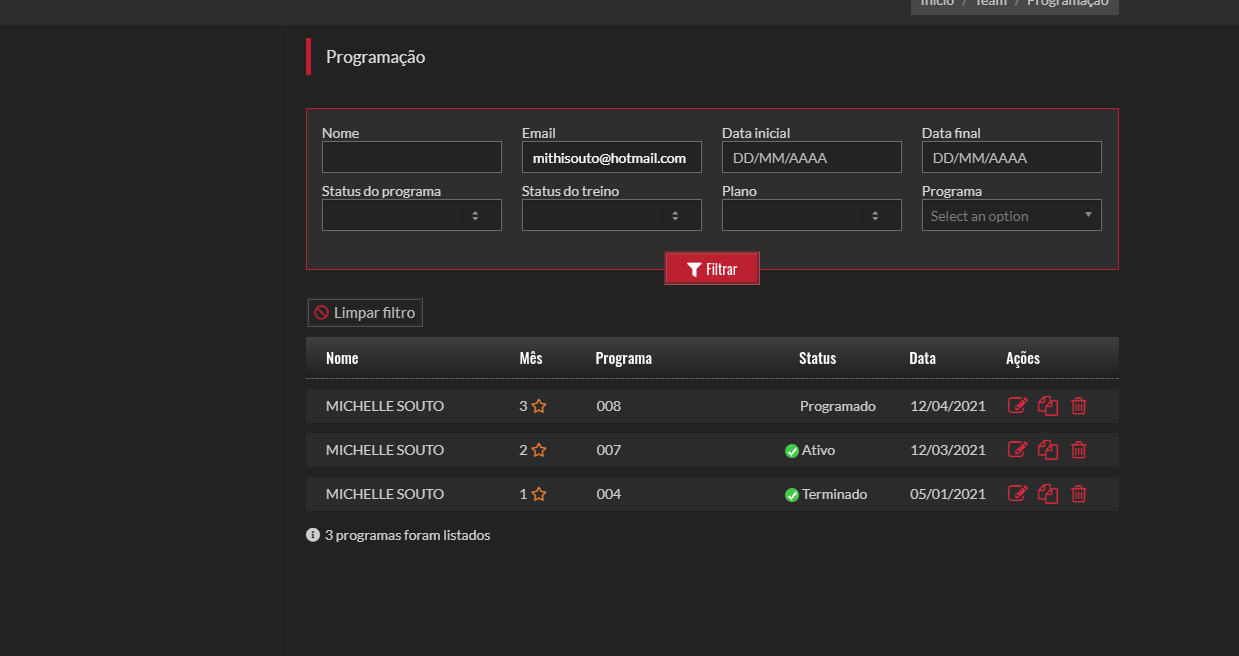Open the Programa 'Select an option' combo box
This screenshot has height=656, width=1239.
(1011, 216)
